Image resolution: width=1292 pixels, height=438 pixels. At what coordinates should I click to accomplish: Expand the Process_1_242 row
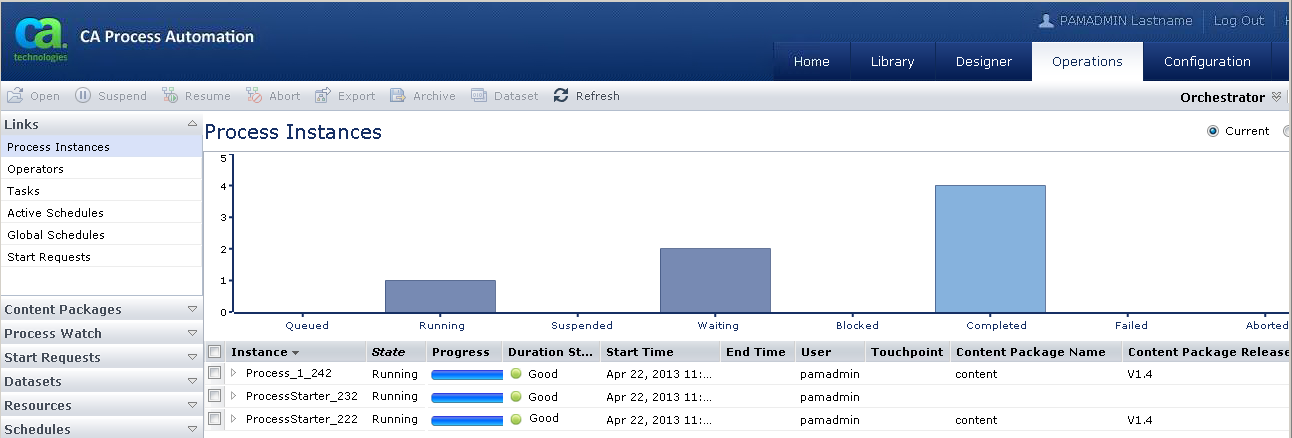234,373
